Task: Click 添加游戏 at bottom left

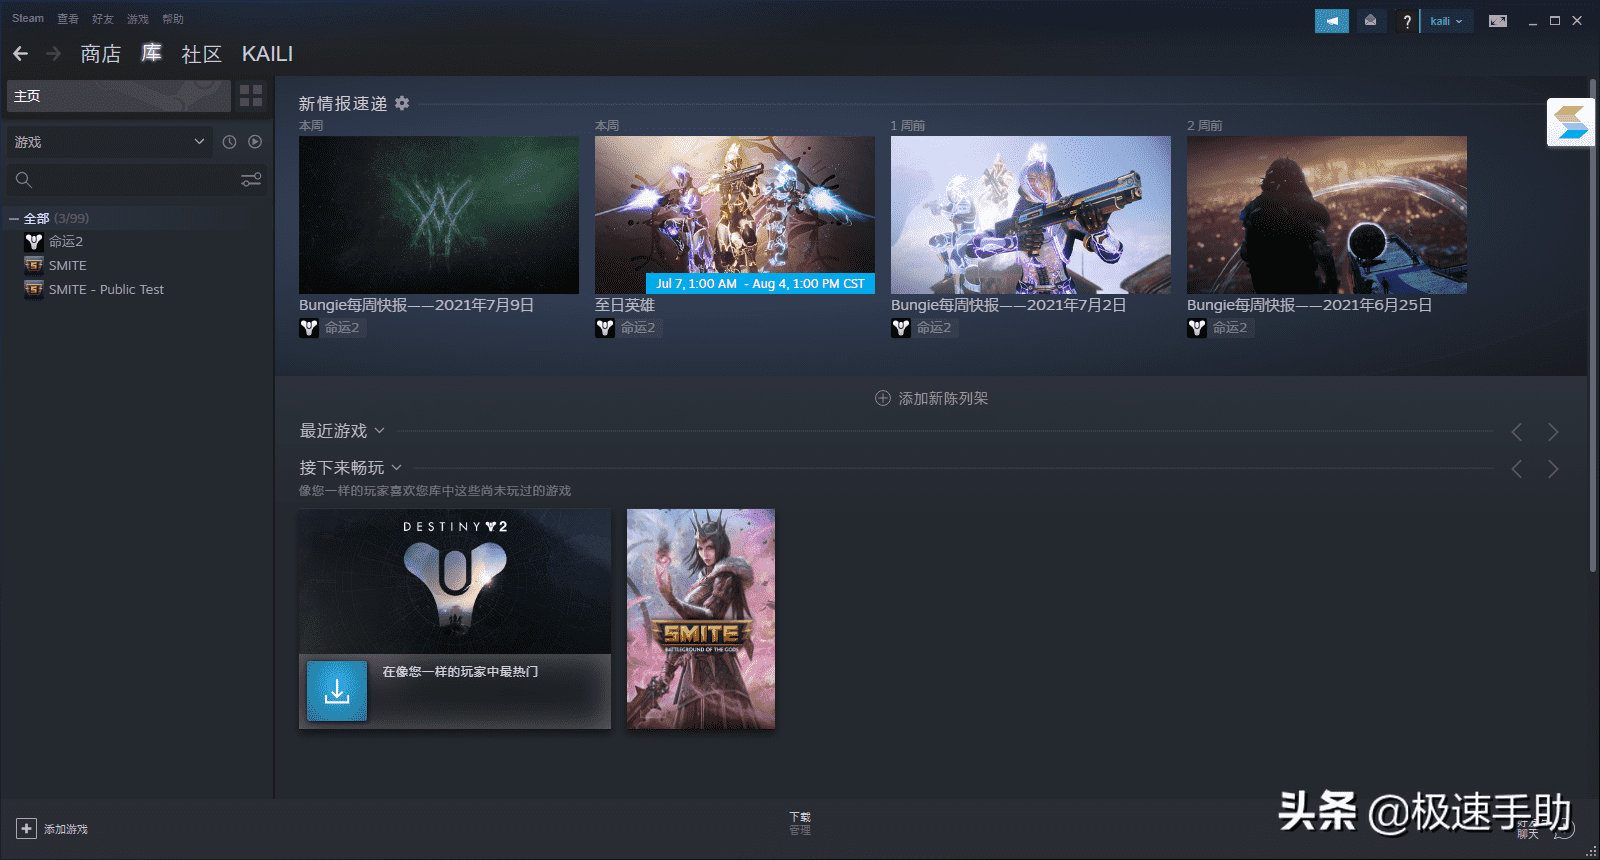Action: 52,829
